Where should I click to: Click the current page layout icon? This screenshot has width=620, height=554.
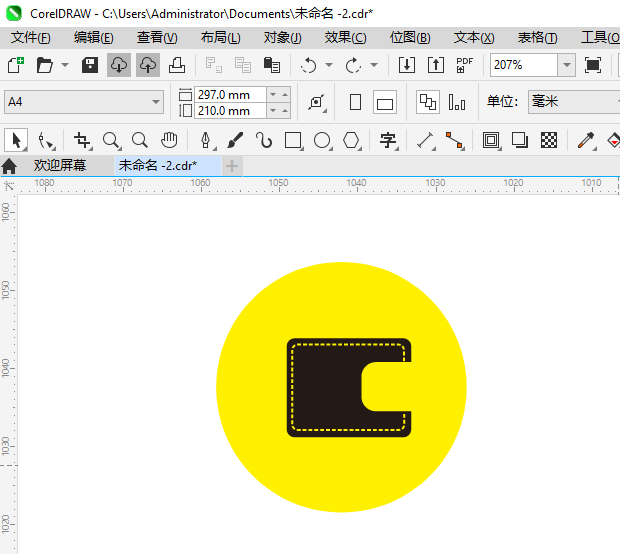click(457, 102)
